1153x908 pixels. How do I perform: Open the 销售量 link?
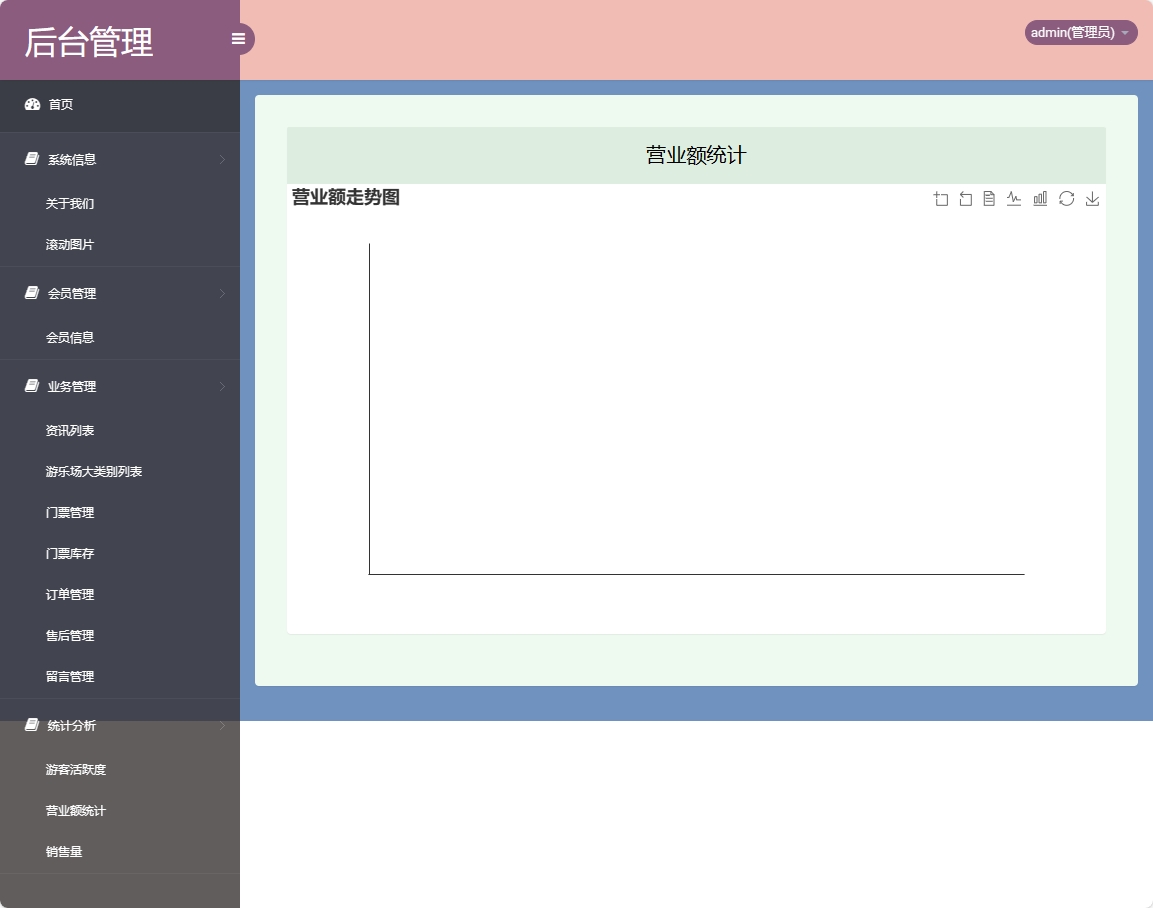(64, 851)
